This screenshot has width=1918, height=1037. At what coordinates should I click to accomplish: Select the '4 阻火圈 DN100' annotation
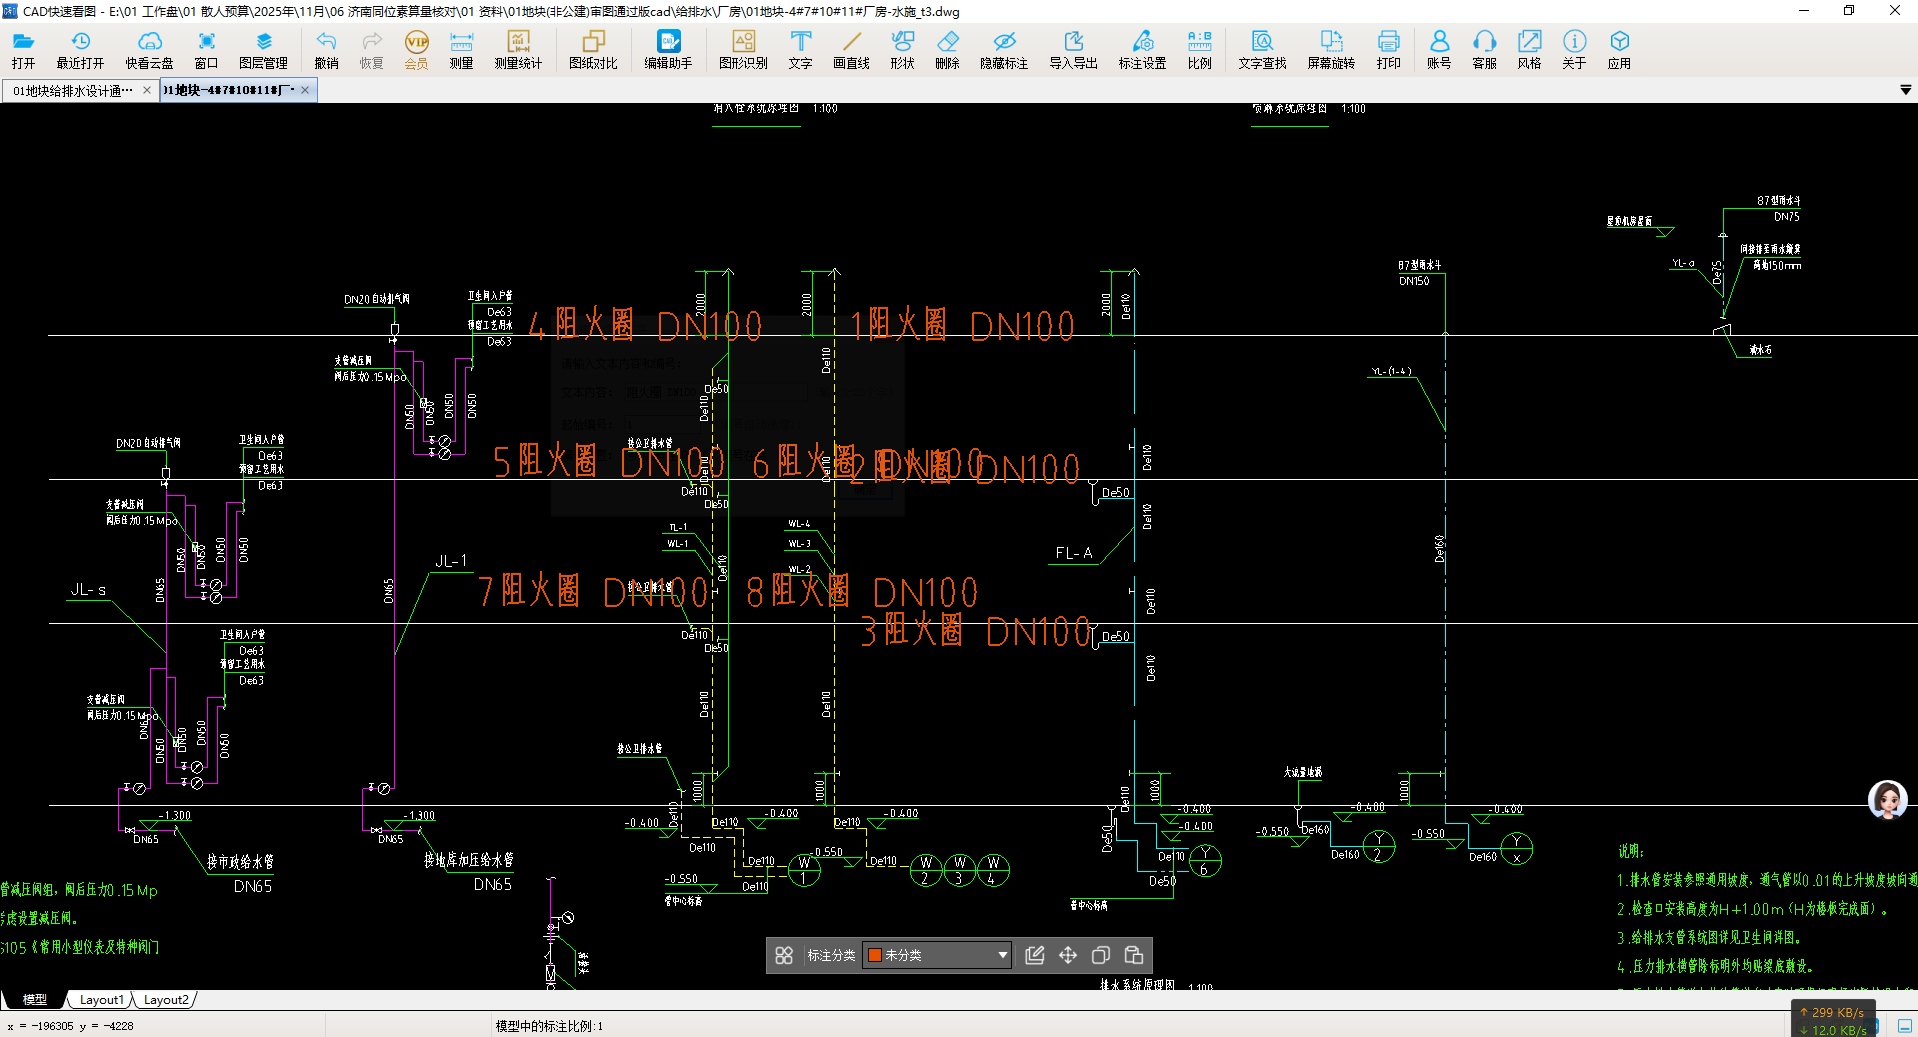[645, 325]
